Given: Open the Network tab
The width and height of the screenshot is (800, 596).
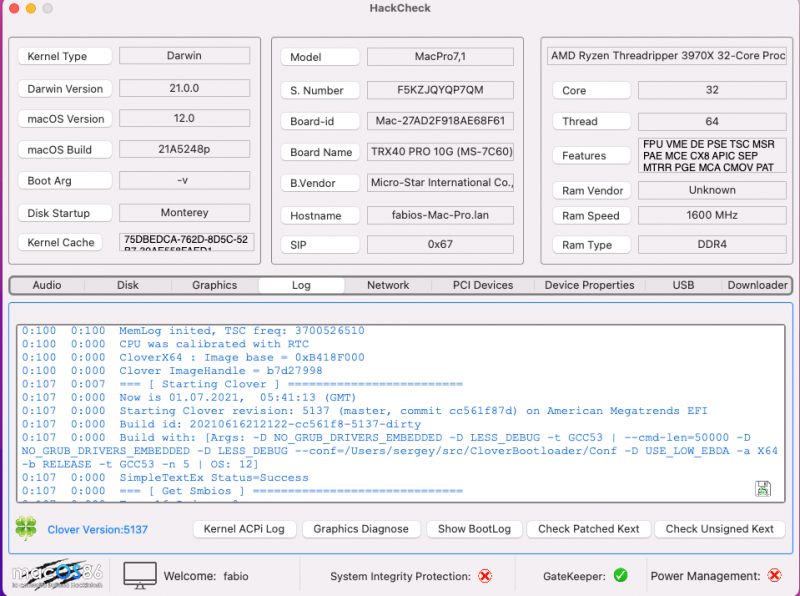Looking at the screenshot, I should [388, 285].
